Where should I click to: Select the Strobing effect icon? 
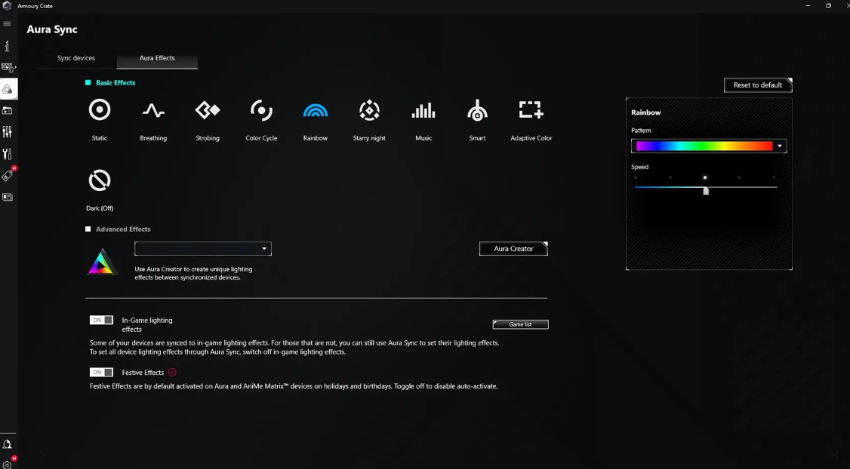[x=207, y=110]
